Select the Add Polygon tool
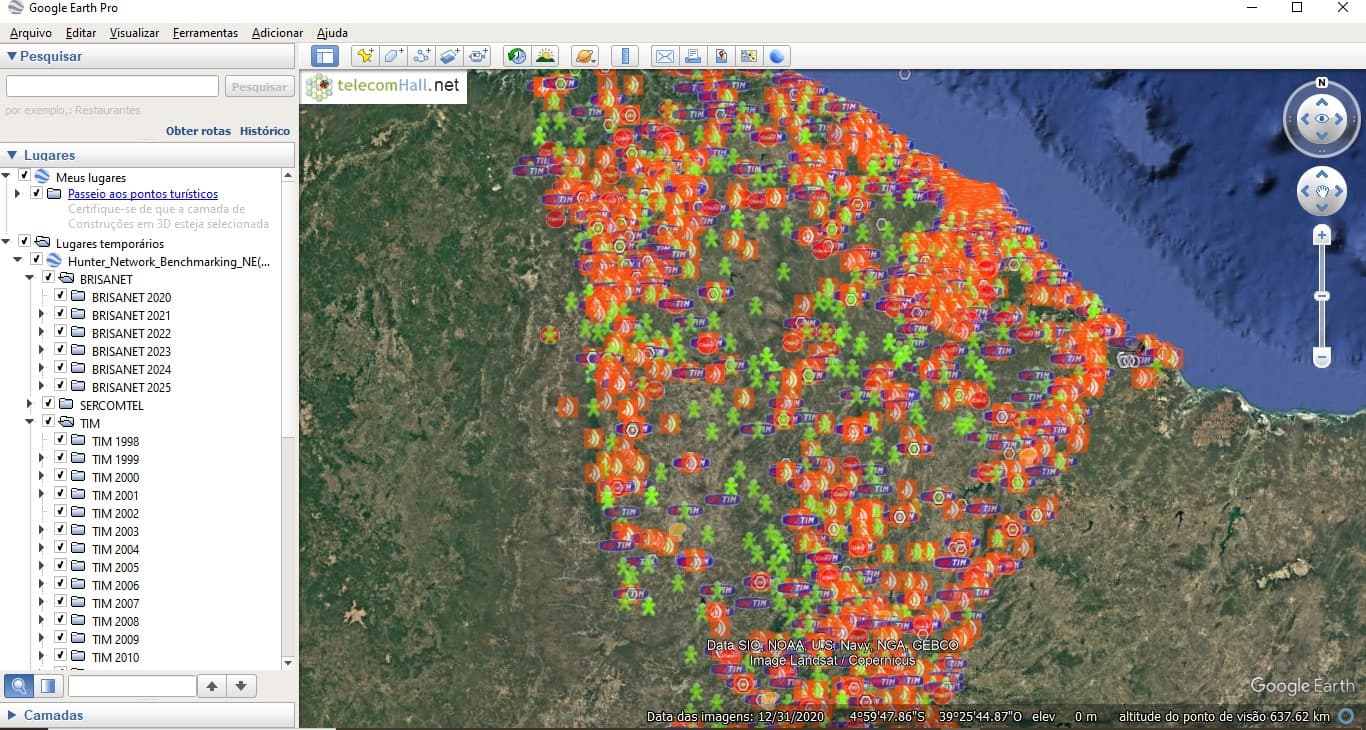 click(393, 56)
